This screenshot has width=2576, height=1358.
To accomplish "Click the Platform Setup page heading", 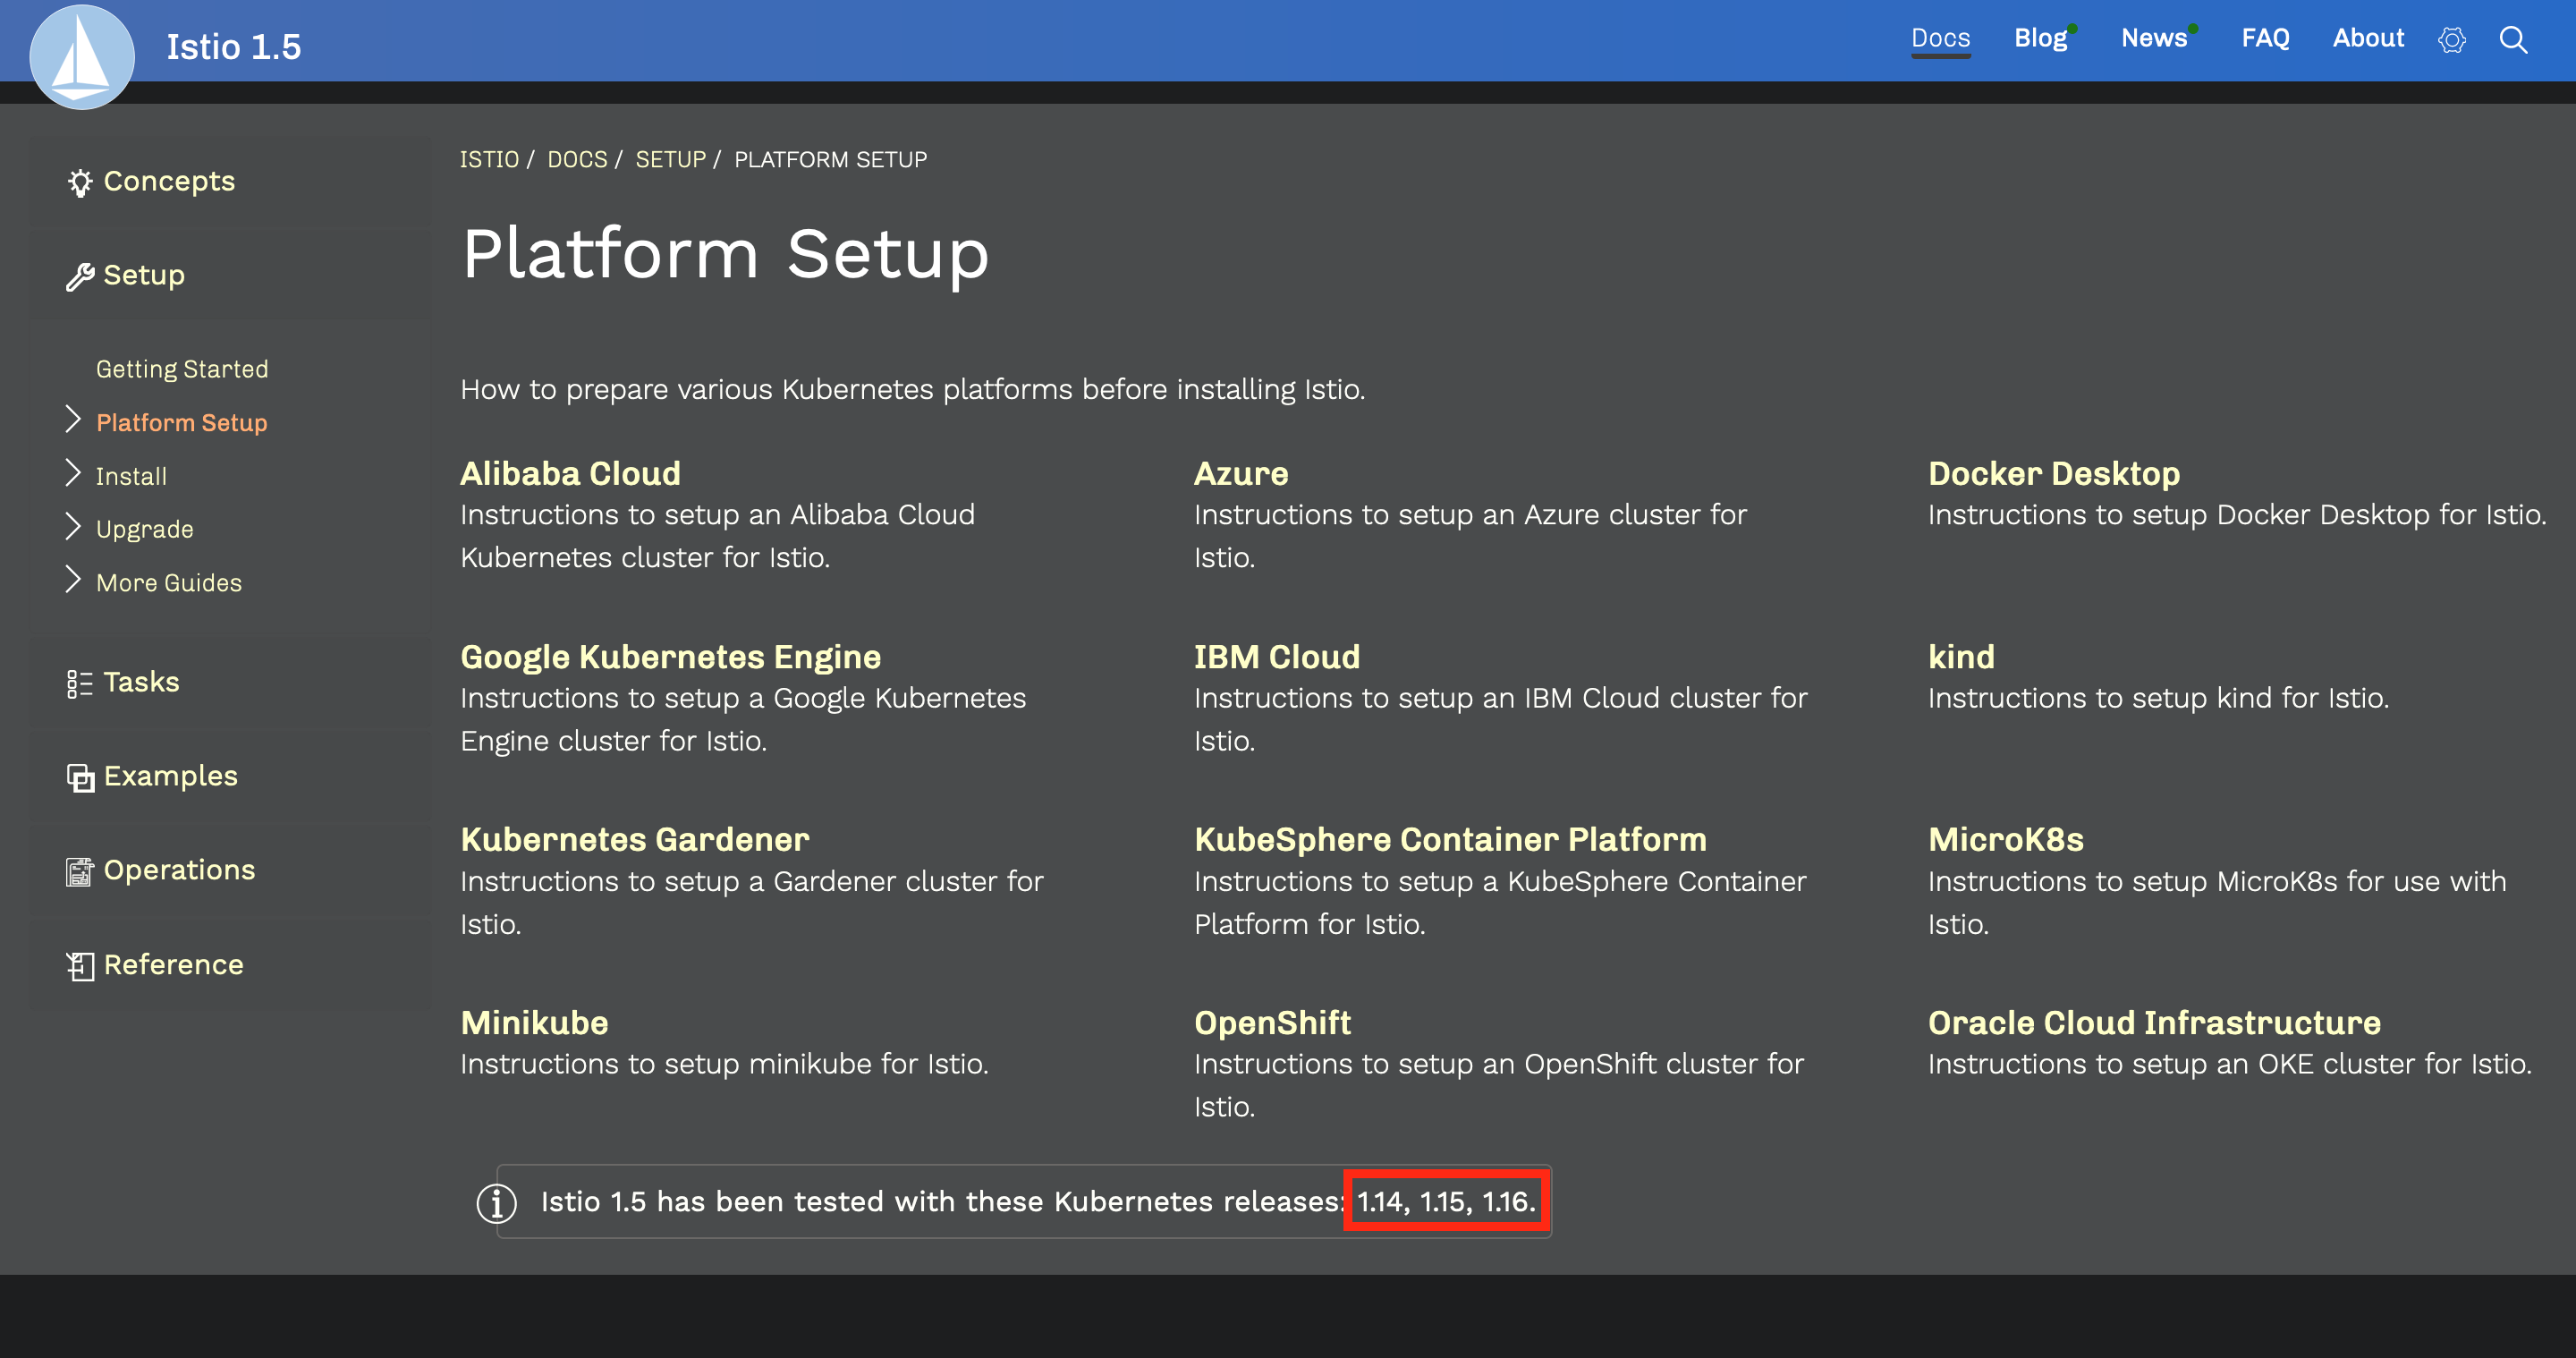I will click(726, 254).
